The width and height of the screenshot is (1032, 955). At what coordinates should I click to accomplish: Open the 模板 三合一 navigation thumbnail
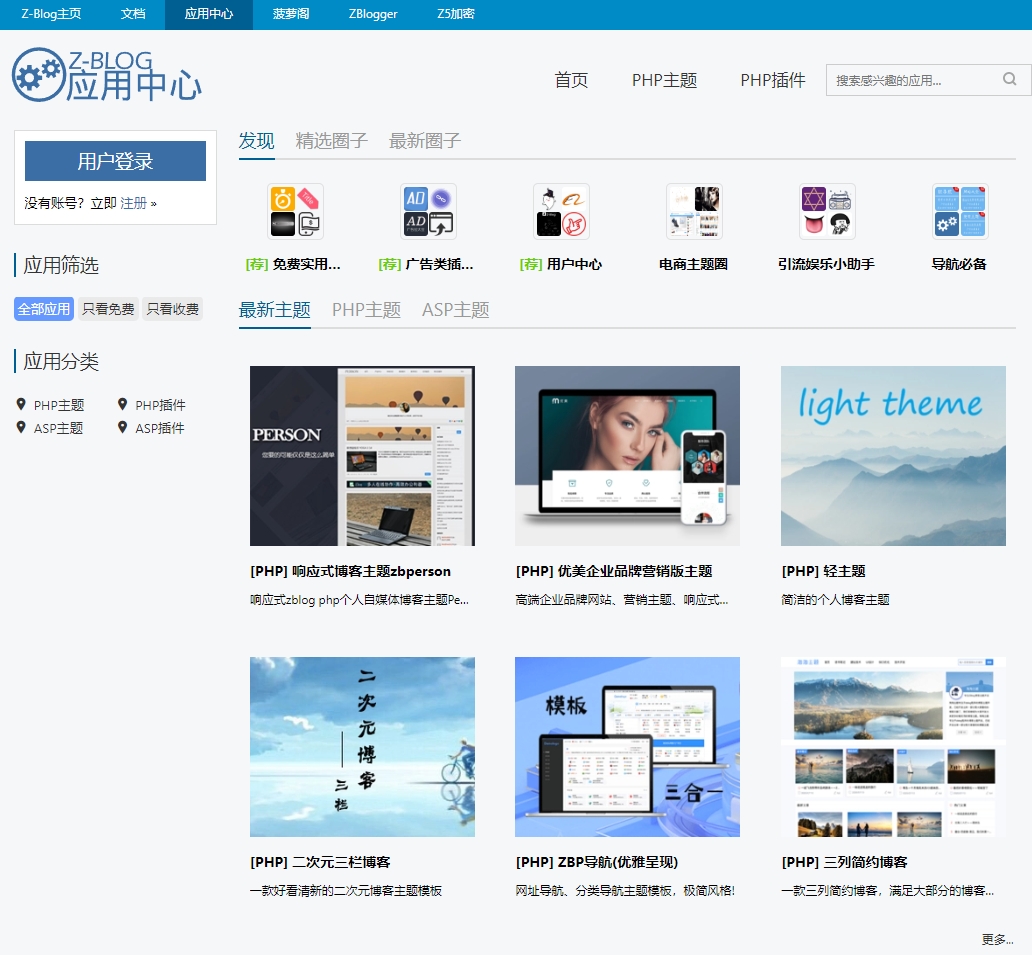click(627, 747)
